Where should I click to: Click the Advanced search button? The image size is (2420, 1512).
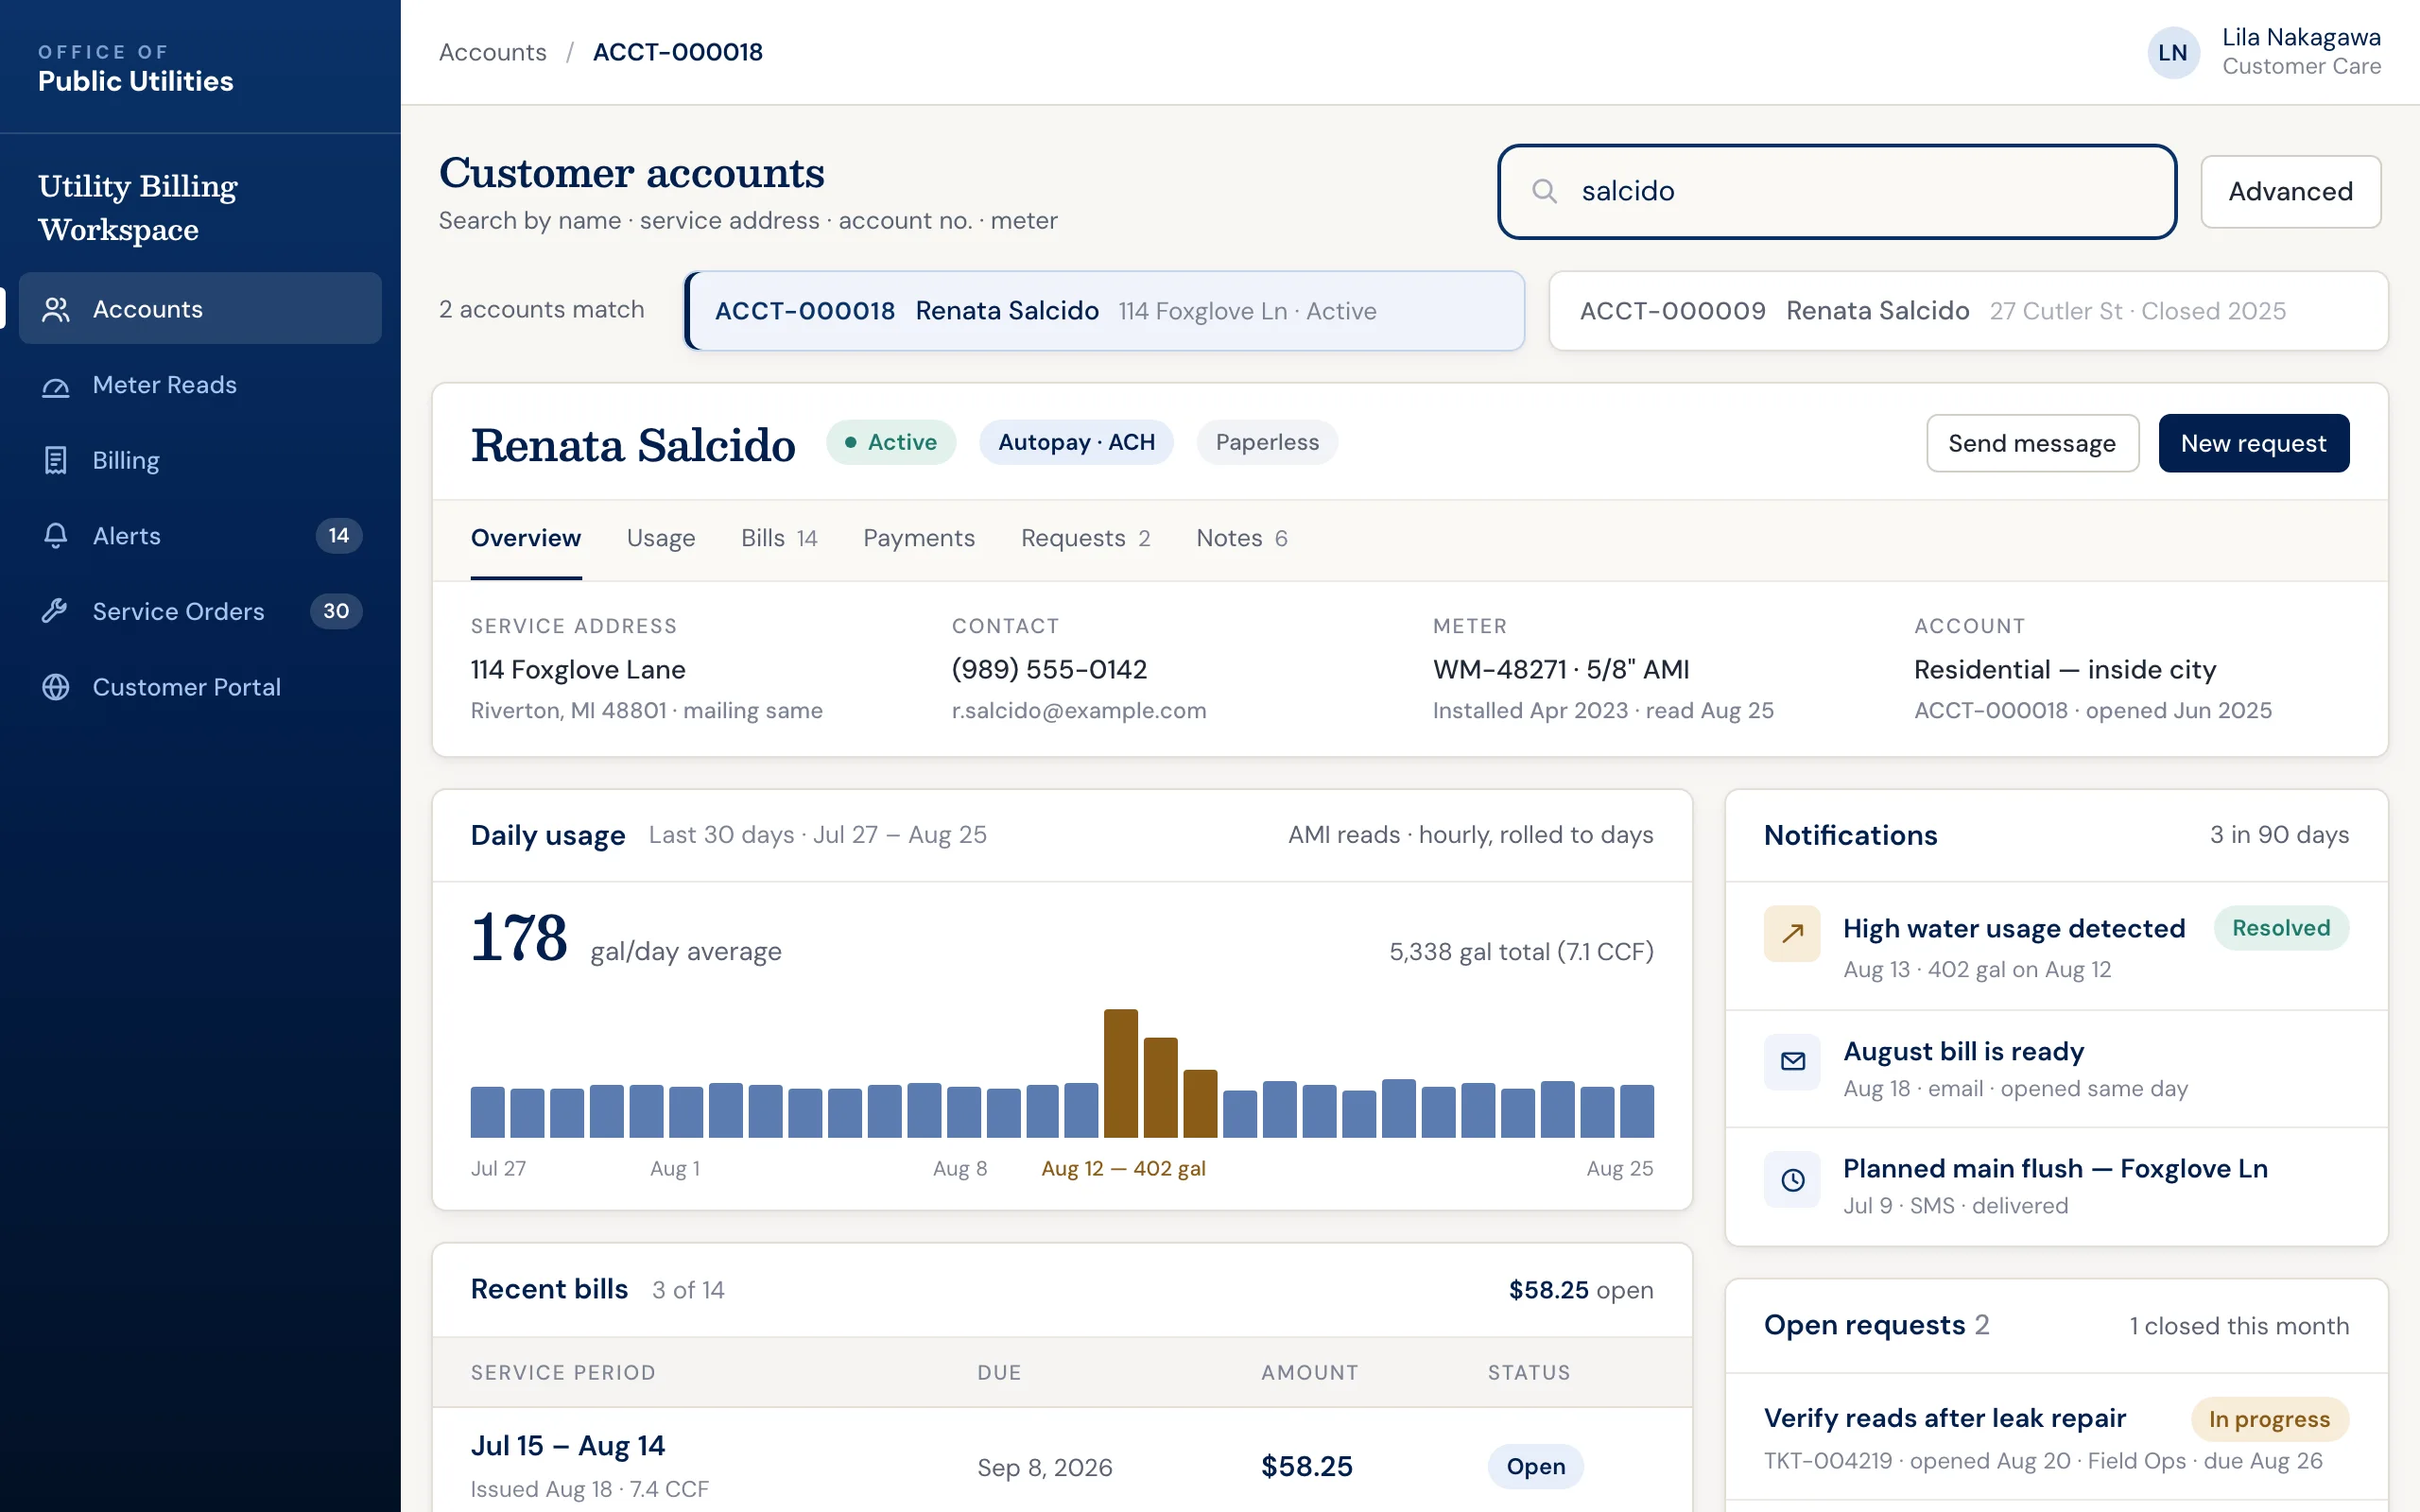coord(2290,191)
